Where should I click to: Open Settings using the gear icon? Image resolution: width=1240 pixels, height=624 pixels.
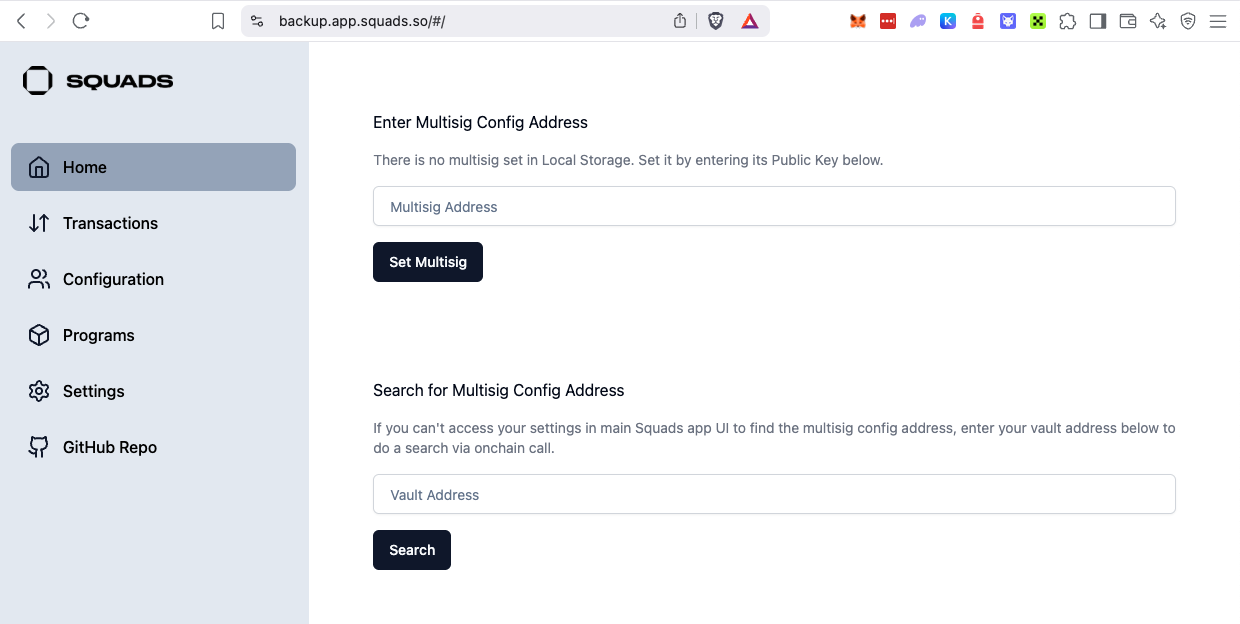point(39,391)
